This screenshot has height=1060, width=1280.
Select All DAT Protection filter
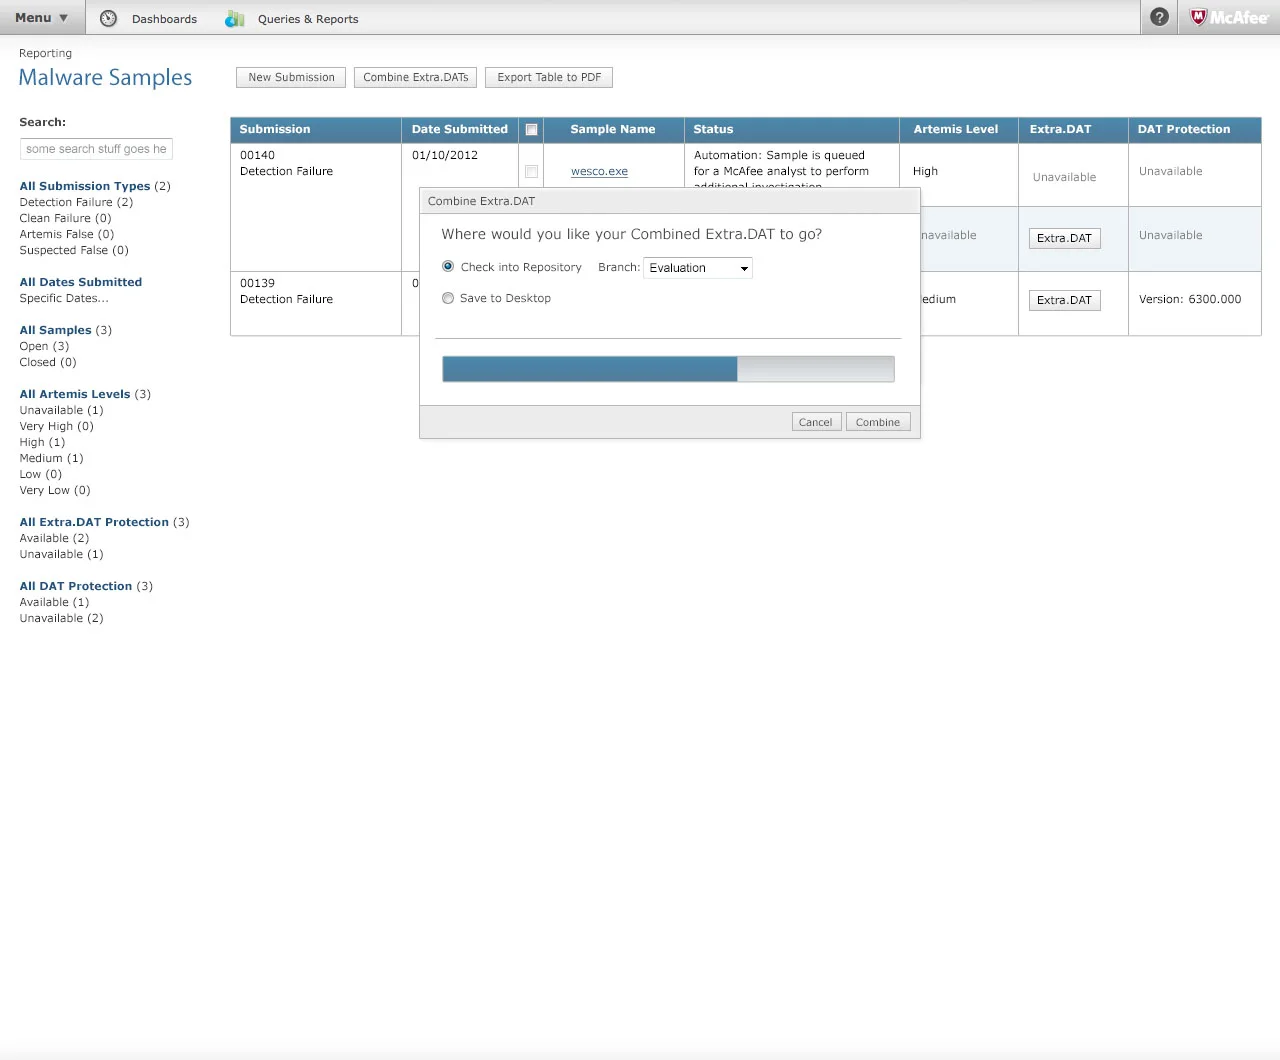76,586
